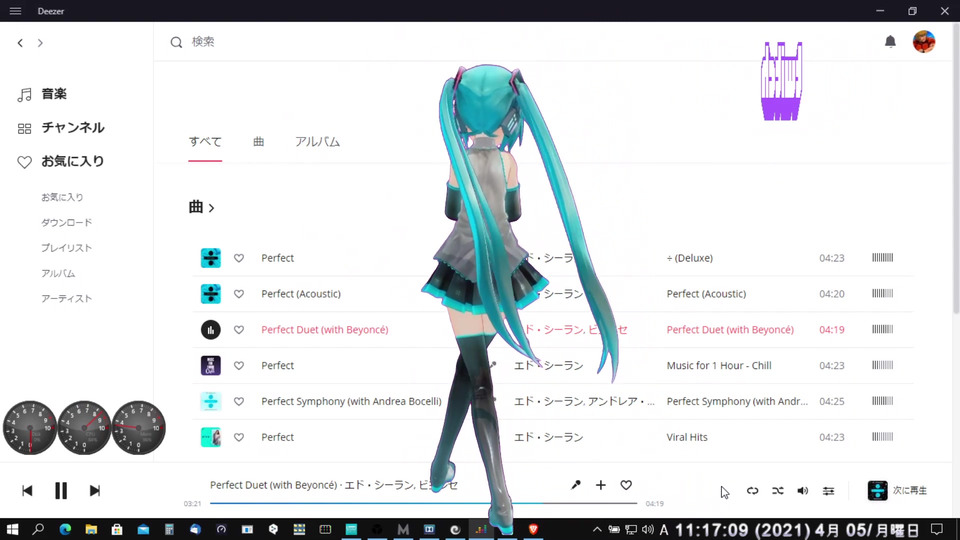Add current track to playlist with plus
Image resolution: width=960 pixels, height=540 pixels.
pos(601,485)
